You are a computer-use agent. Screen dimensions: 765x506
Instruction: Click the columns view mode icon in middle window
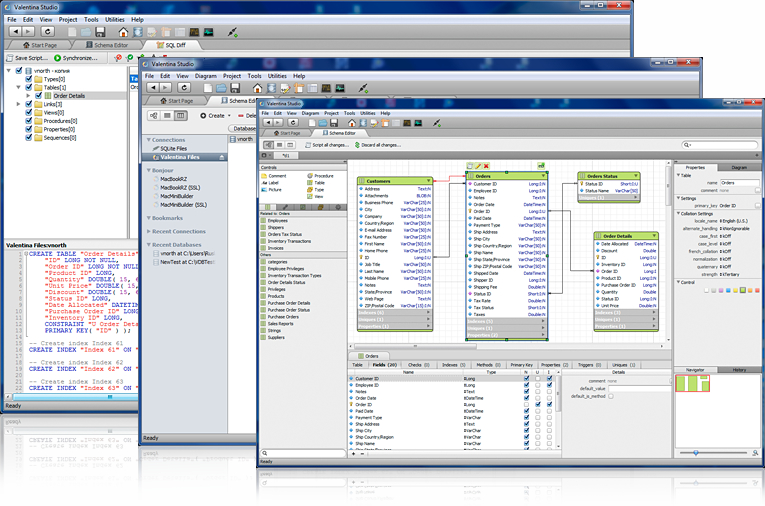click(x=181, y=116)
